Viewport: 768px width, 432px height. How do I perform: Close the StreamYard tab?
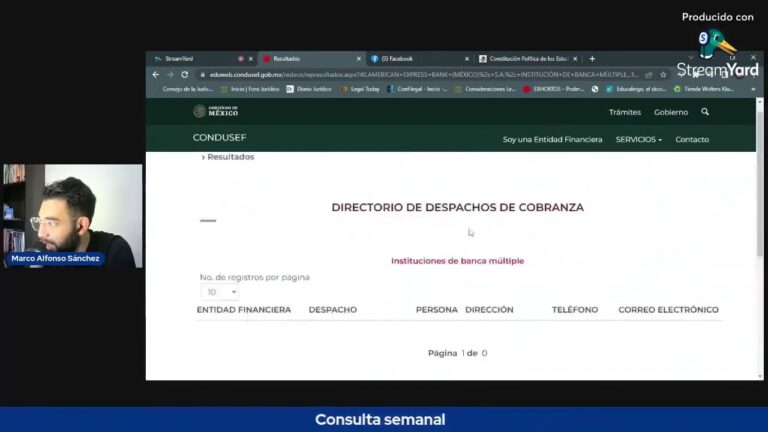(x=251, y=59)
